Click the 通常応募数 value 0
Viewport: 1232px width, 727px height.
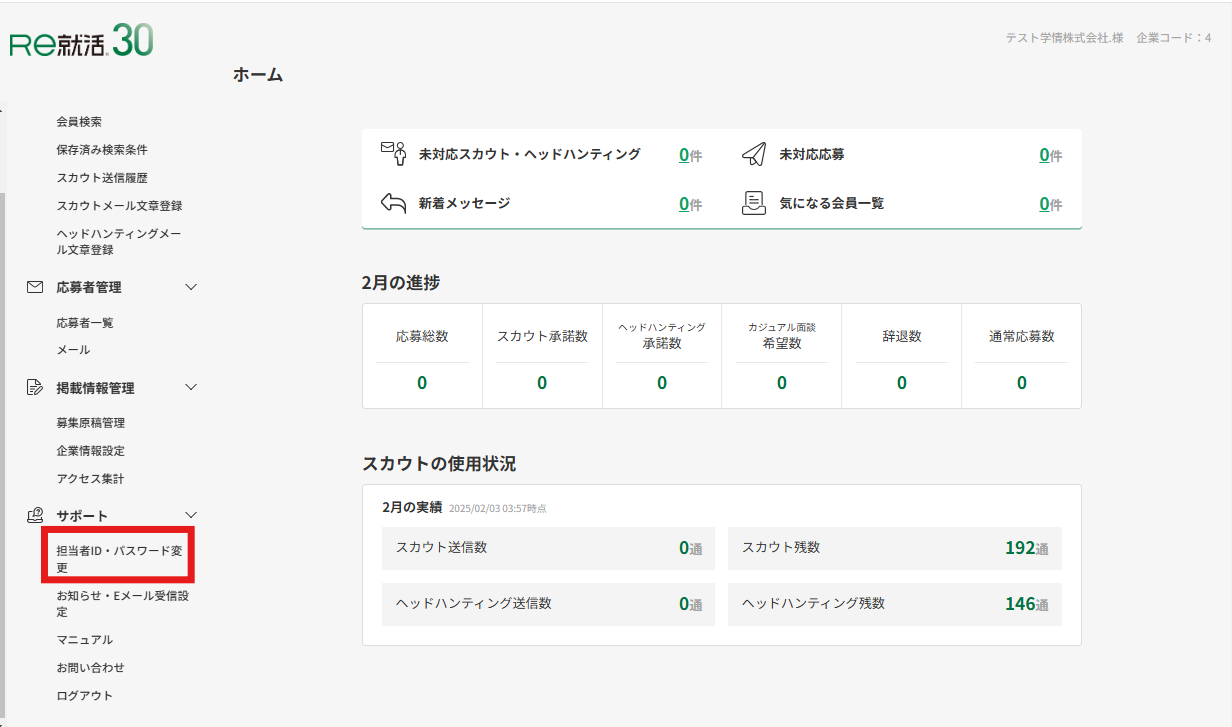1022,383
